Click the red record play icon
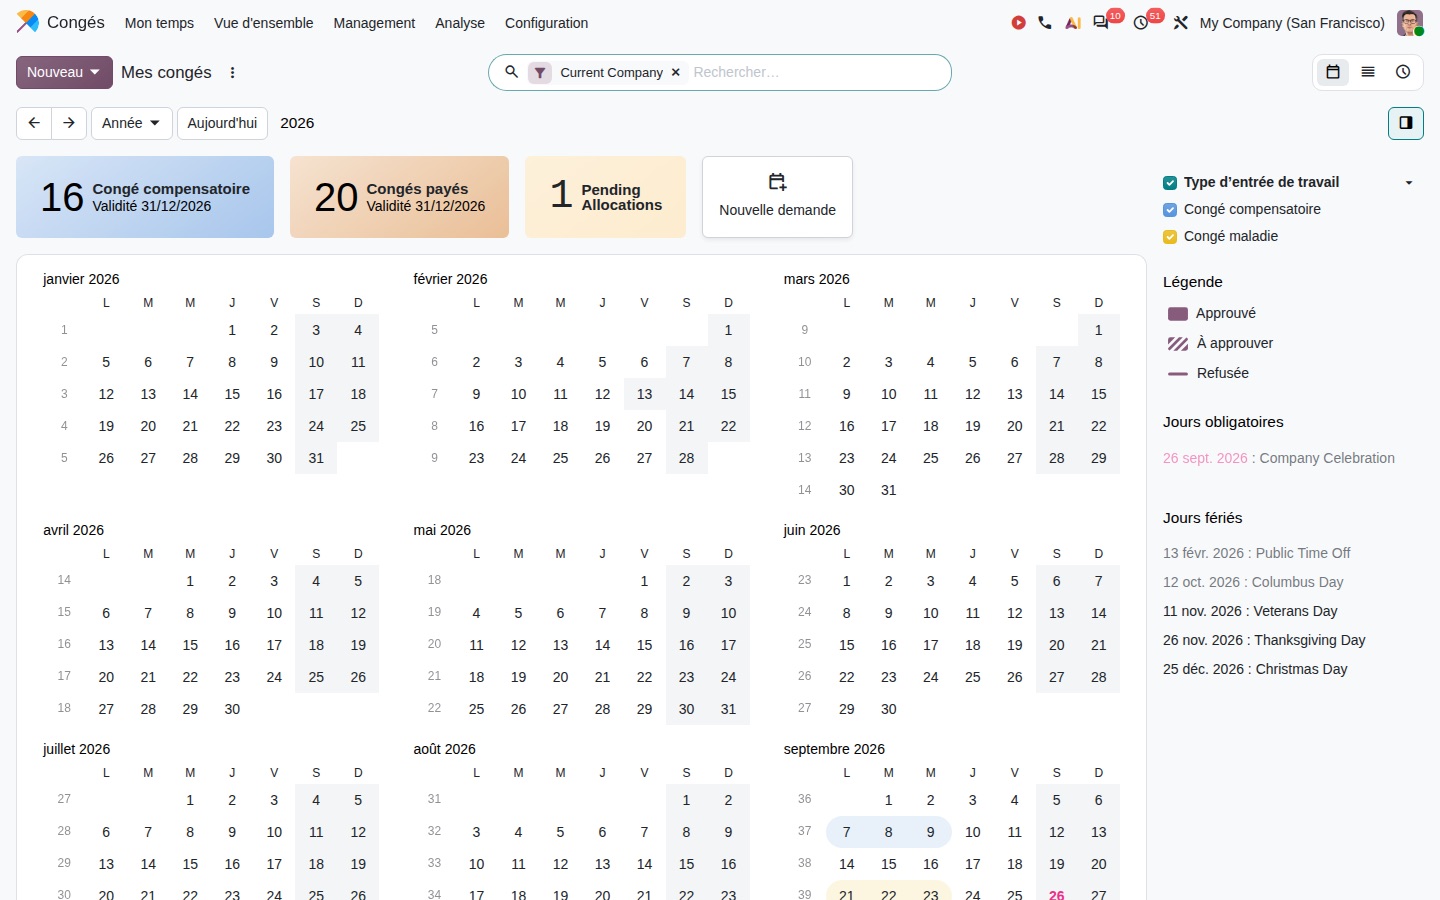The image size is (1440, 900). [x=1018, y=23]
